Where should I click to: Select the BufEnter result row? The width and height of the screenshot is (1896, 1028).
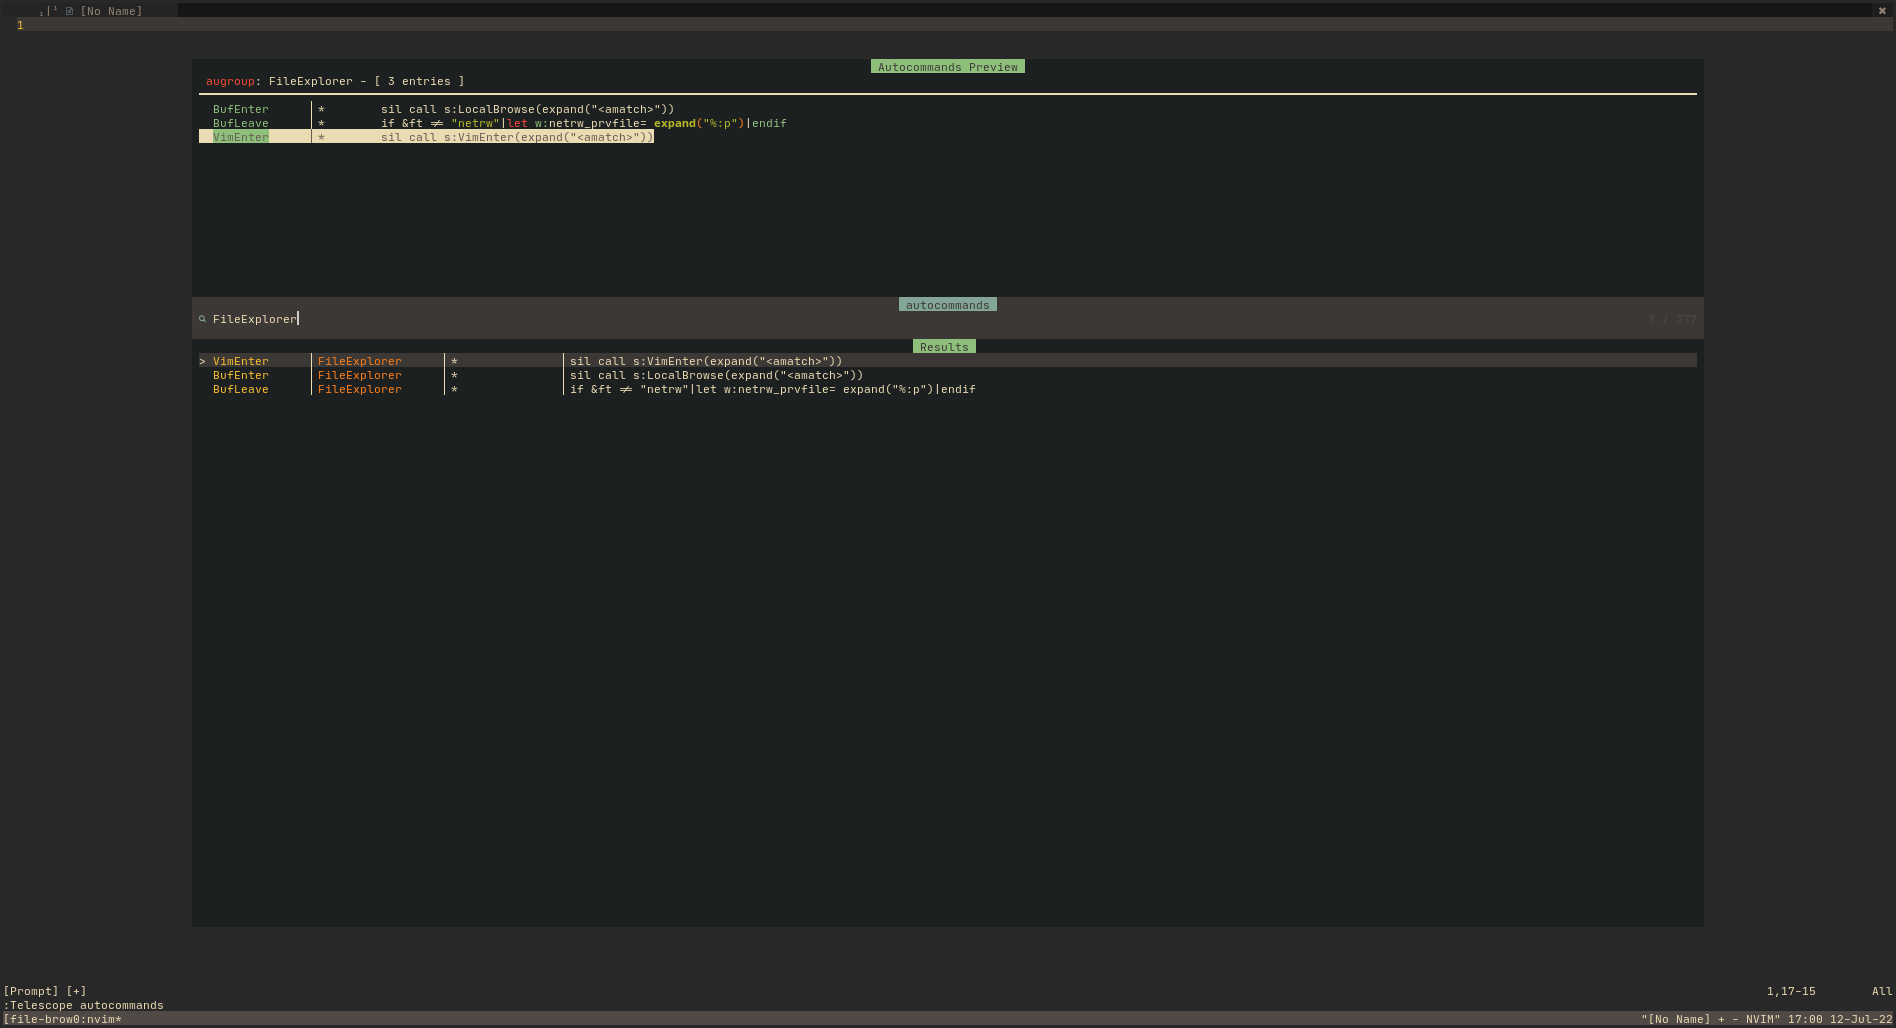[x=948, y=375]
